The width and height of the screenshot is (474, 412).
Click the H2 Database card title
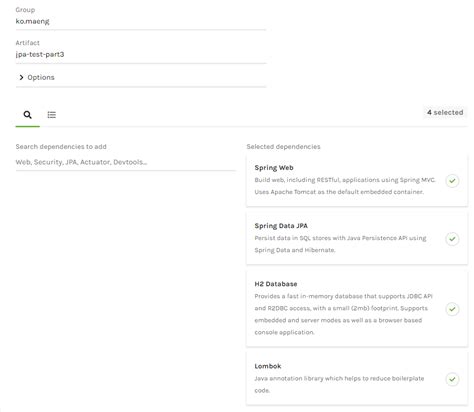[276, 284]
